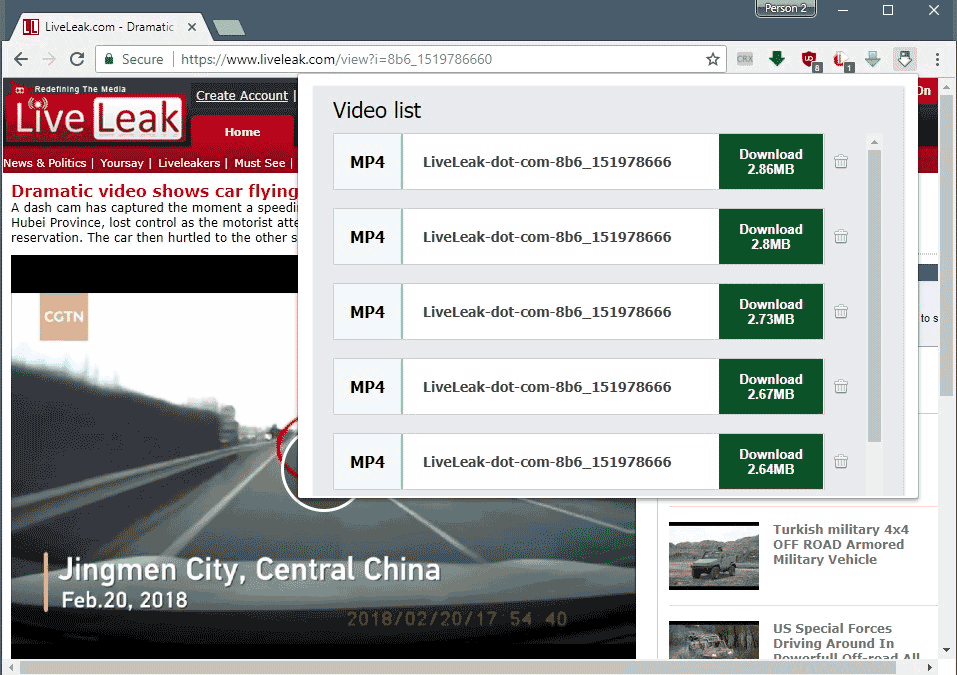
Task: Open the uBlock Origin shield extension icon
Action: pyautogui.click(x=809, y=59)
